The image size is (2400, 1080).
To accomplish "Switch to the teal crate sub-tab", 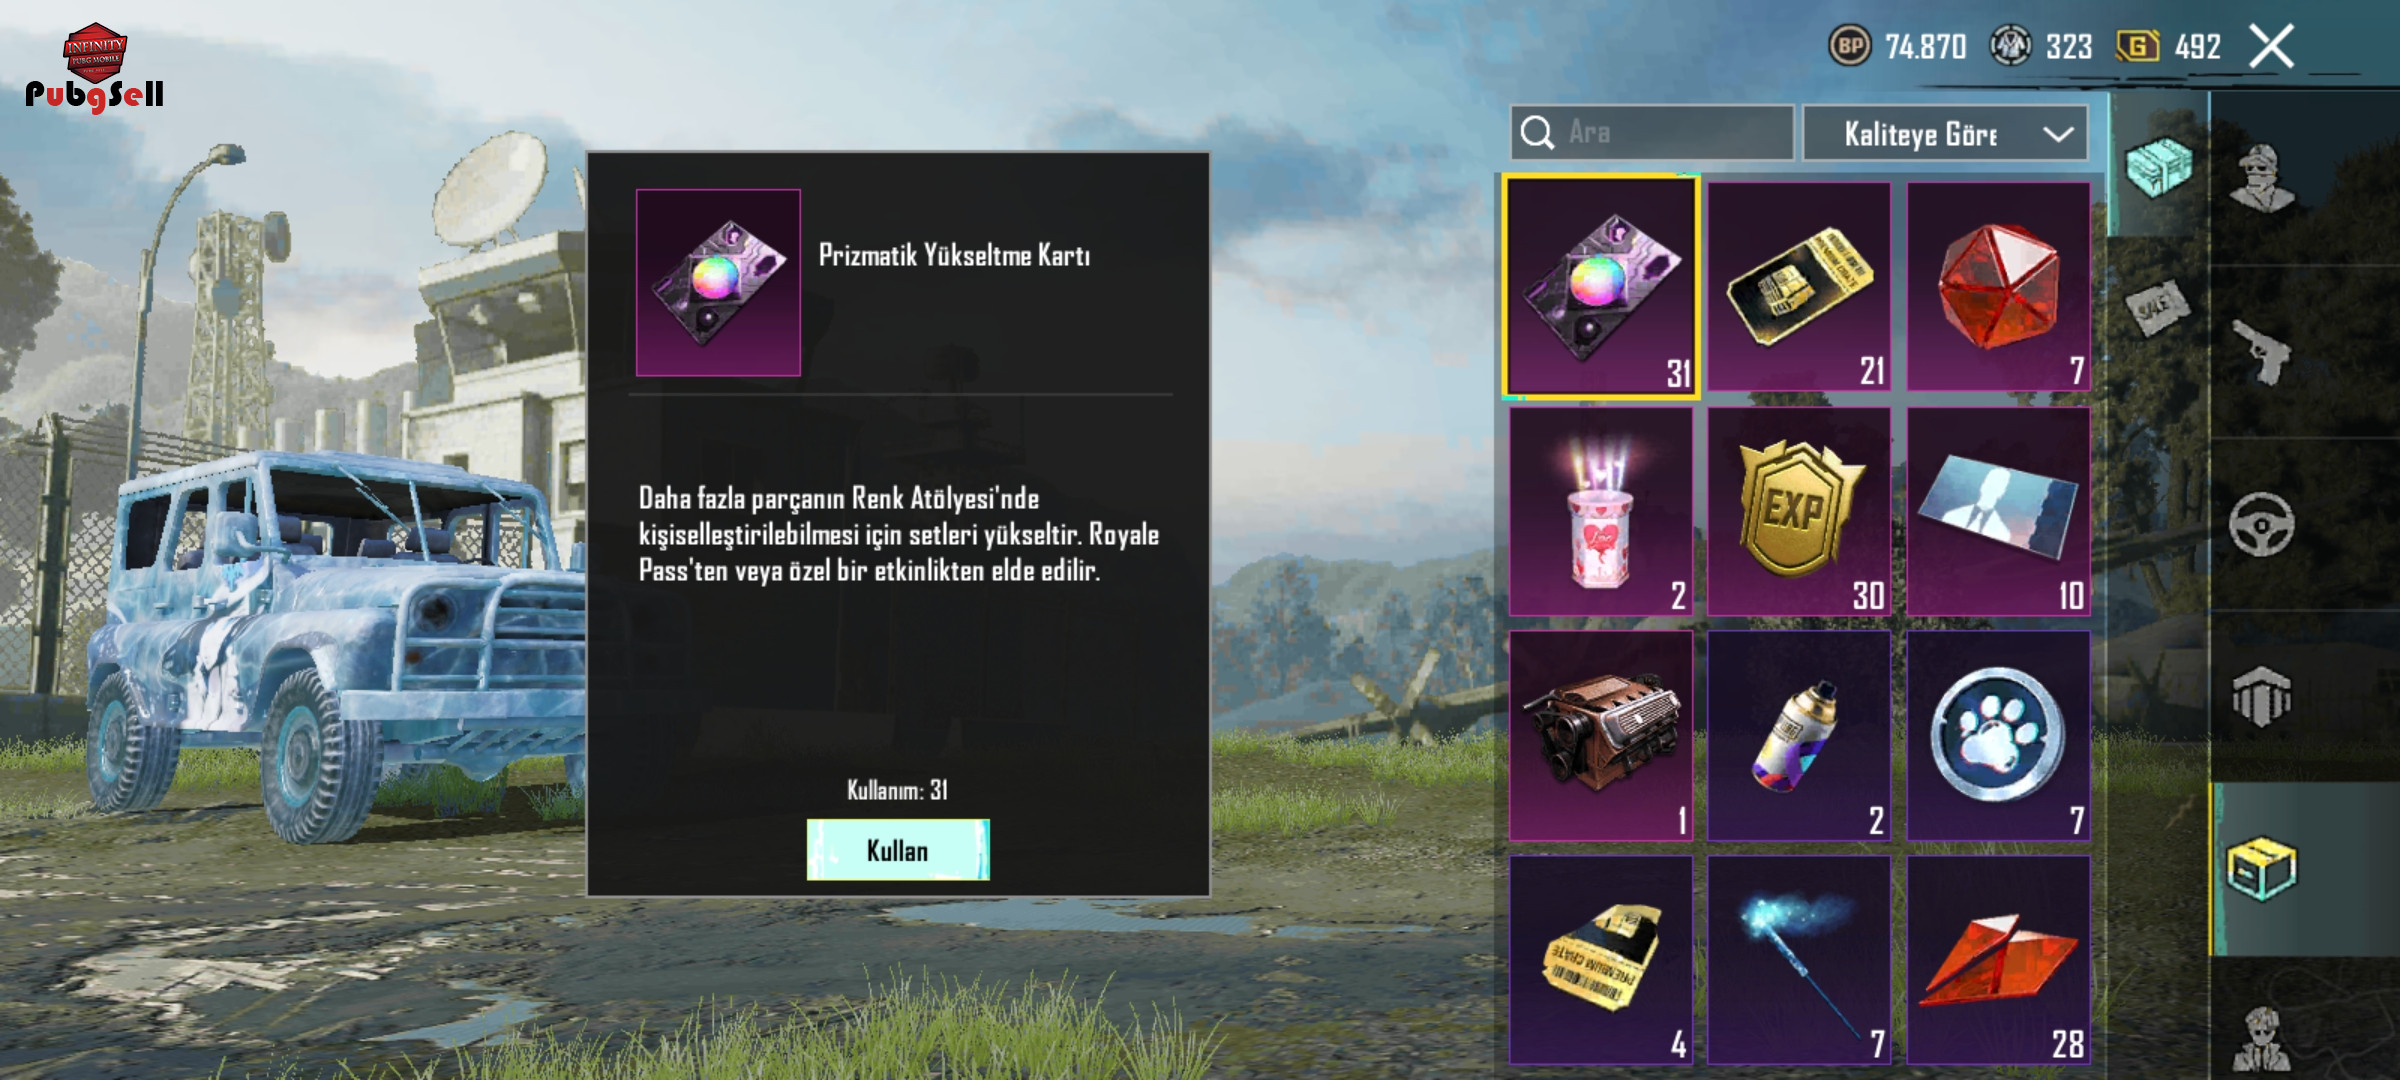I will point(2159,167).
